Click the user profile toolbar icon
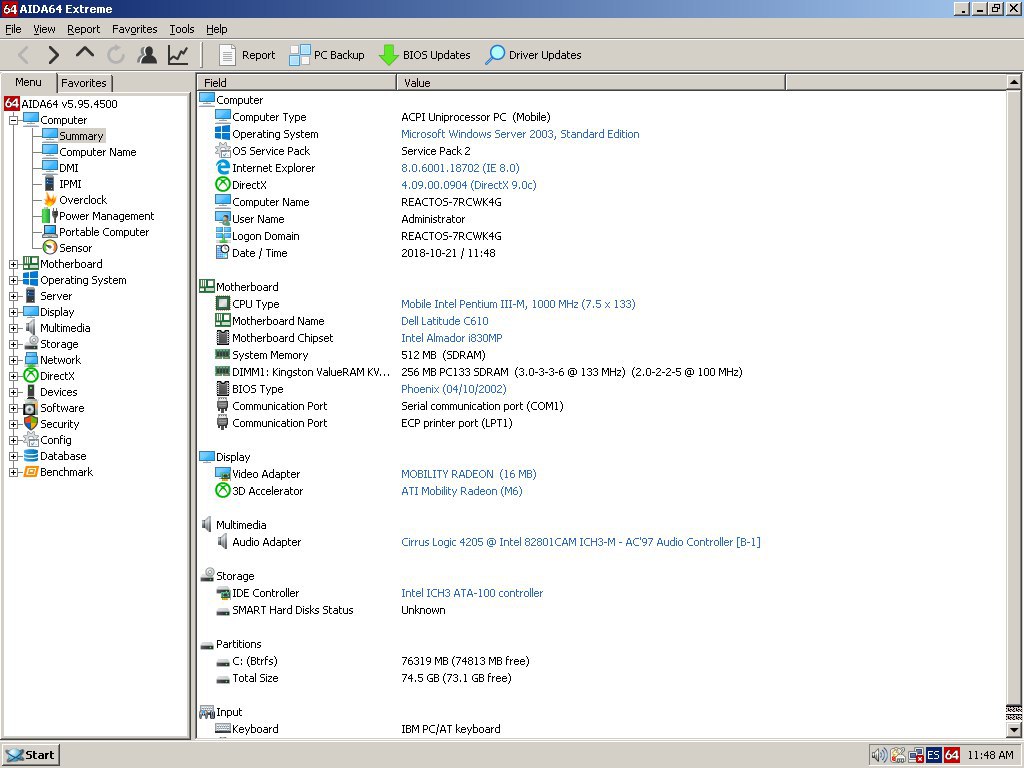 (x=147, y=55)
